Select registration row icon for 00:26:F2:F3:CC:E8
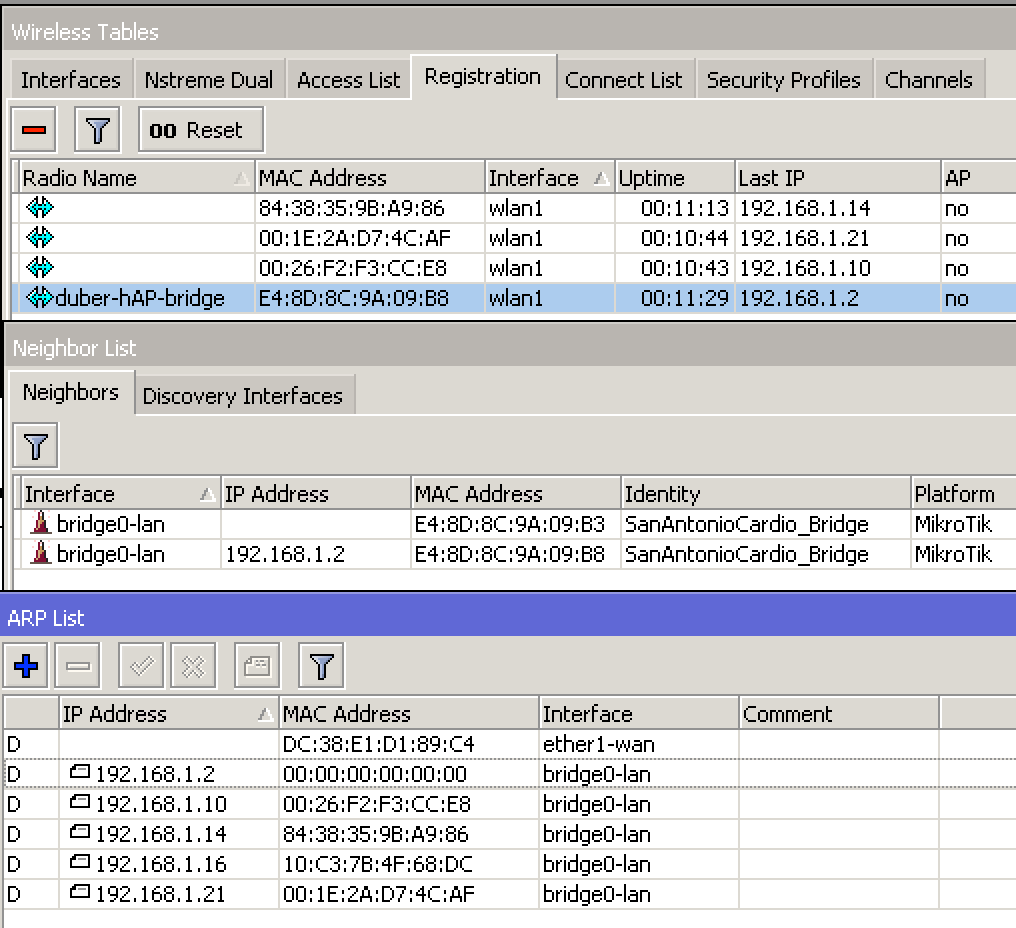This screenshot has height=928, width=1016. point(40,268)
